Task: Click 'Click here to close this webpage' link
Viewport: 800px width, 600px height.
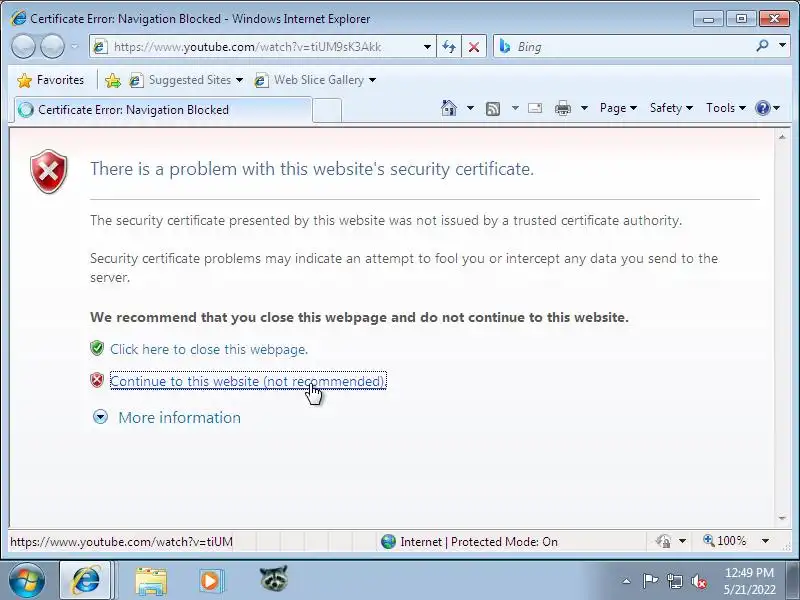Action: pyautogui.click(x=209, y=349)
